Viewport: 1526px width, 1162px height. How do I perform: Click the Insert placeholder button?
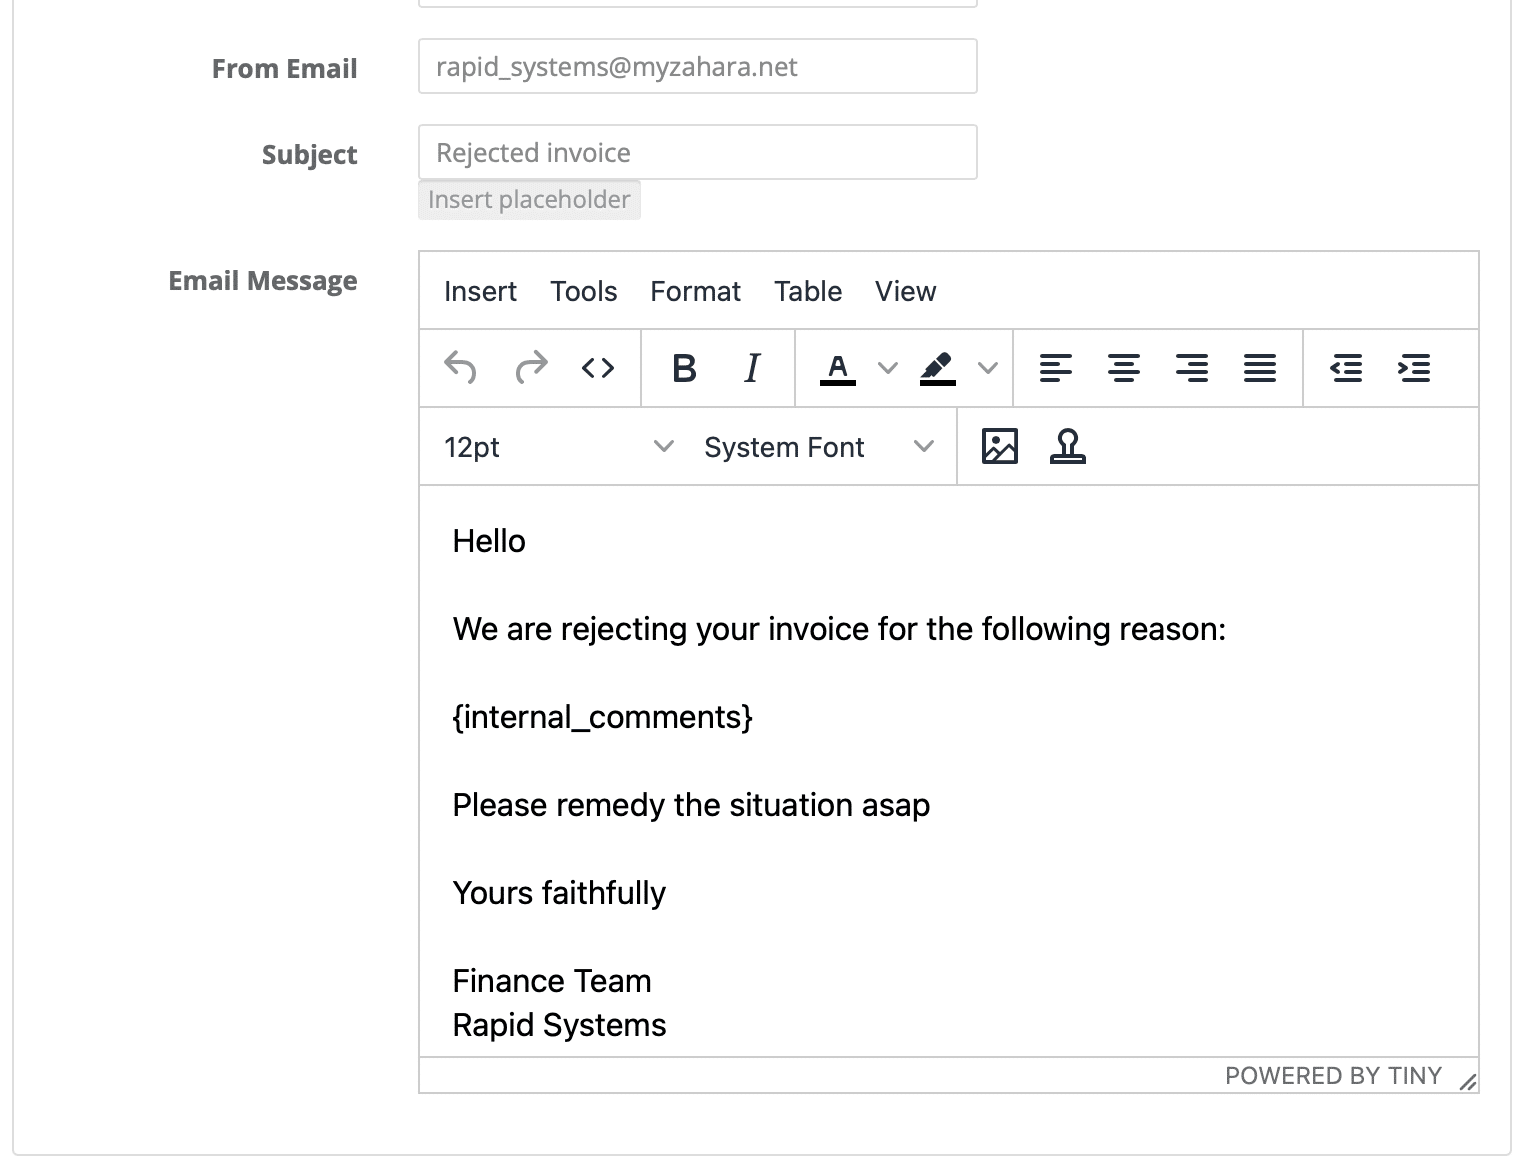(529, 200)
